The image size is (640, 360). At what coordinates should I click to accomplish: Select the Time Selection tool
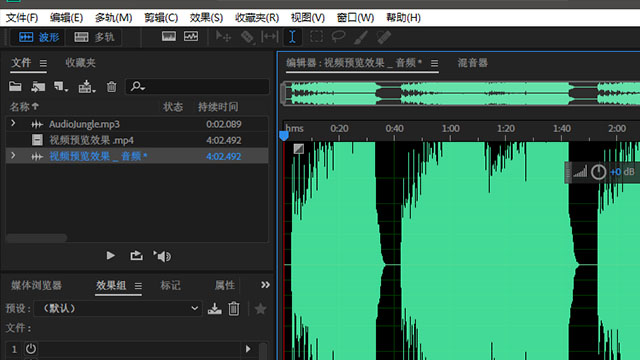tap(292, 37)
